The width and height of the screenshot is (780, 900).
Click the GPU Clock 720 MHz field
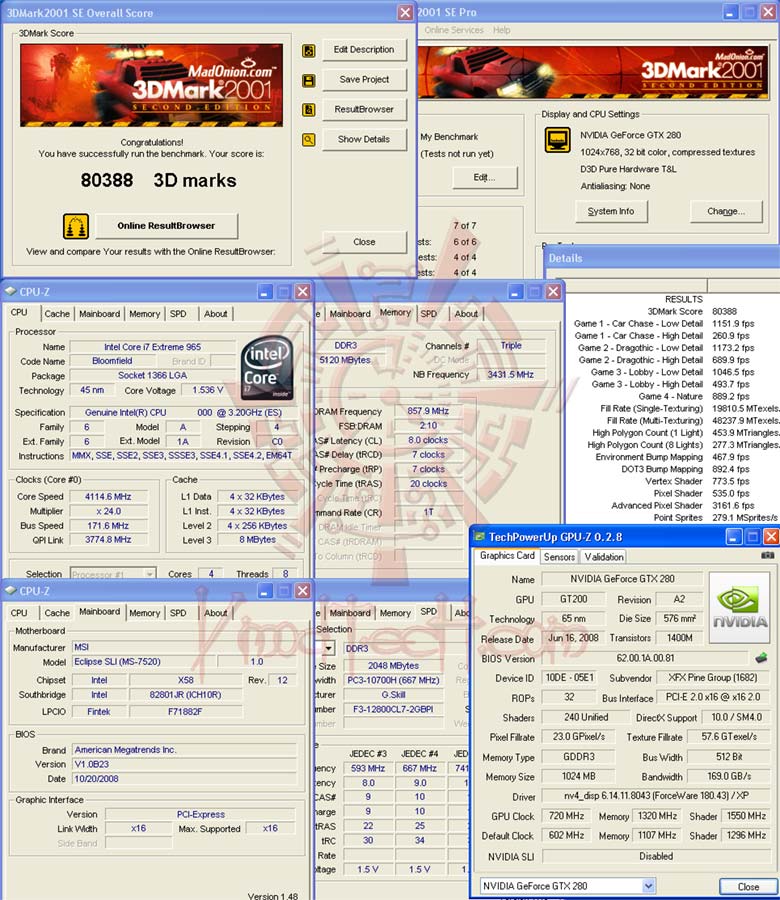[566, 816]
